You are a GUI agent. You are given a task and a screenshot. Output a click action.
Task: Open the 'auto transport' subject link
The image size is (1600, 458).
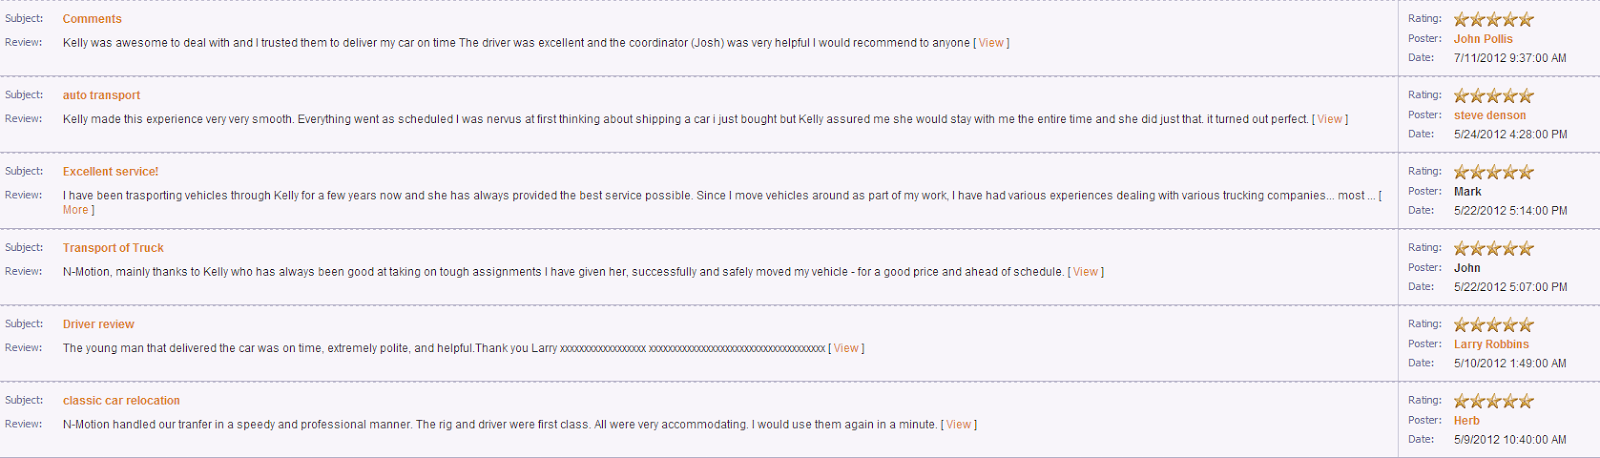tap(101, 95)
